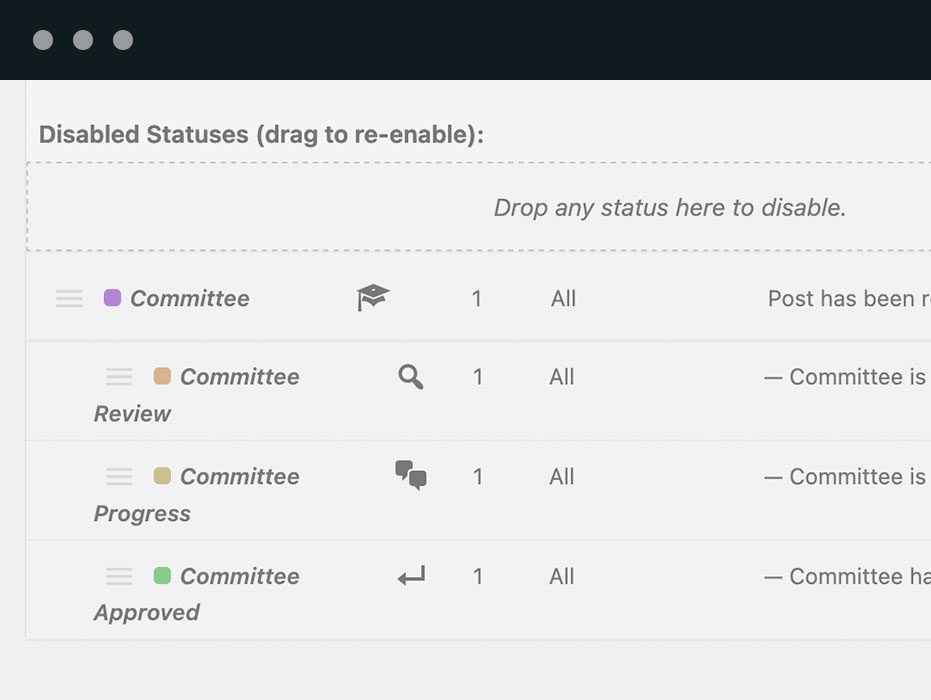Click the drag handle of Committee Review
Viewport: 931px width, 700px height.
[x=119, y=377]
